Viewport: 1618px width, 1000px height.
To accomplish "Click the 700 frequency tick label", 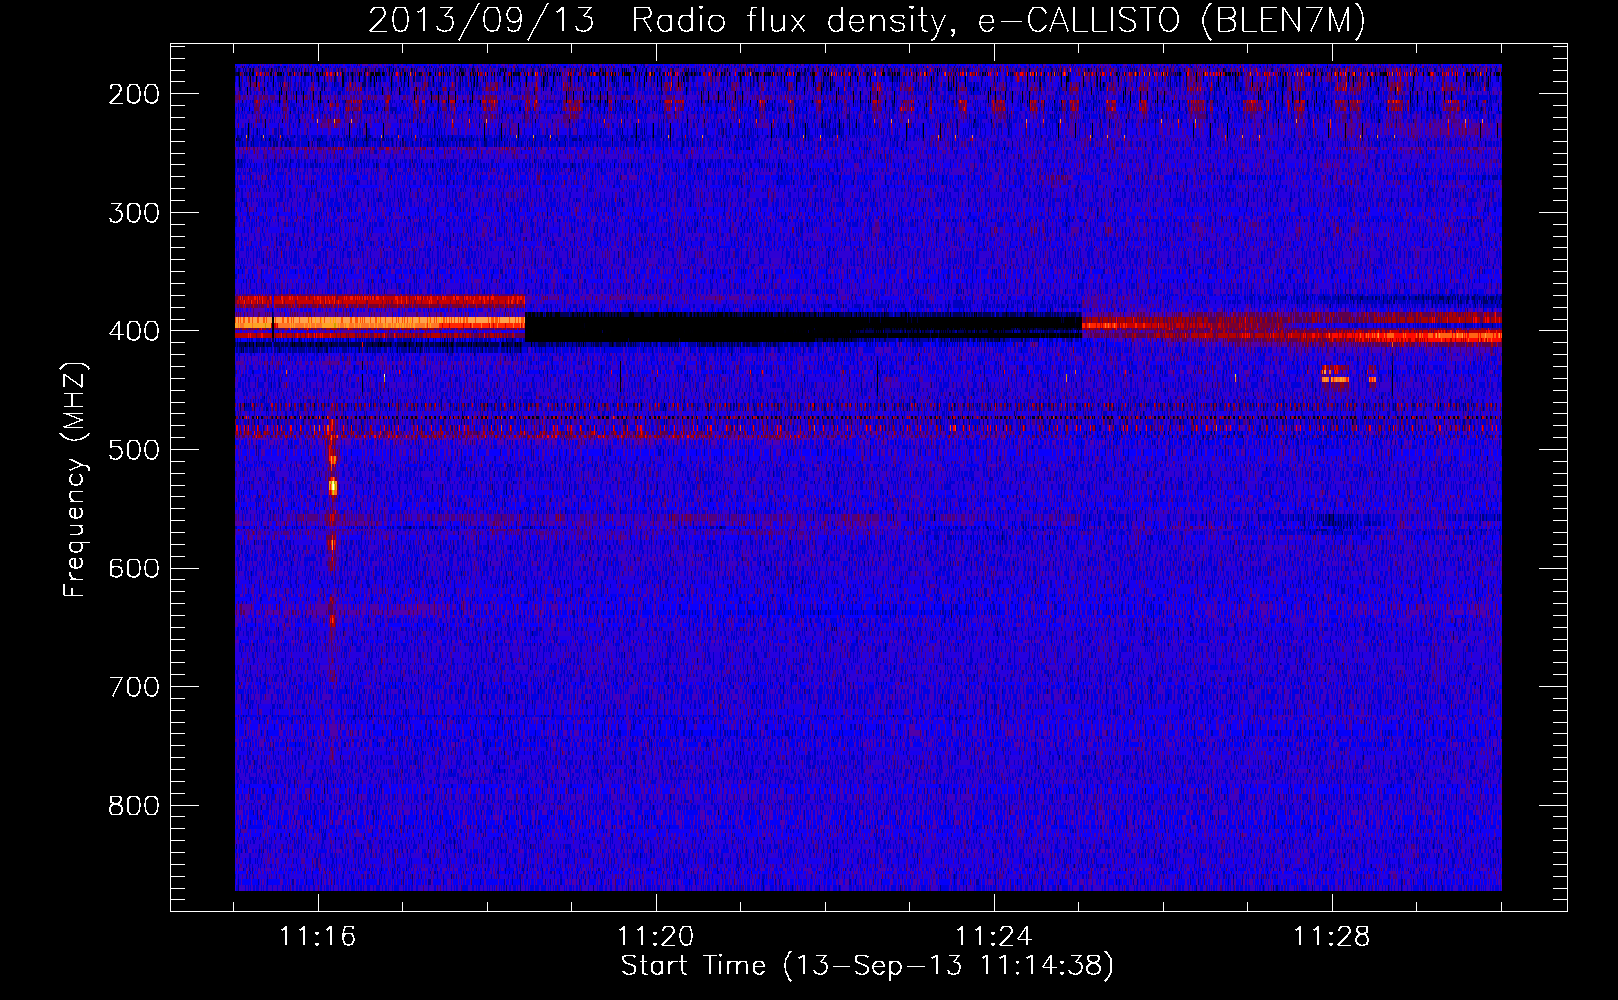I will (134, 687).
